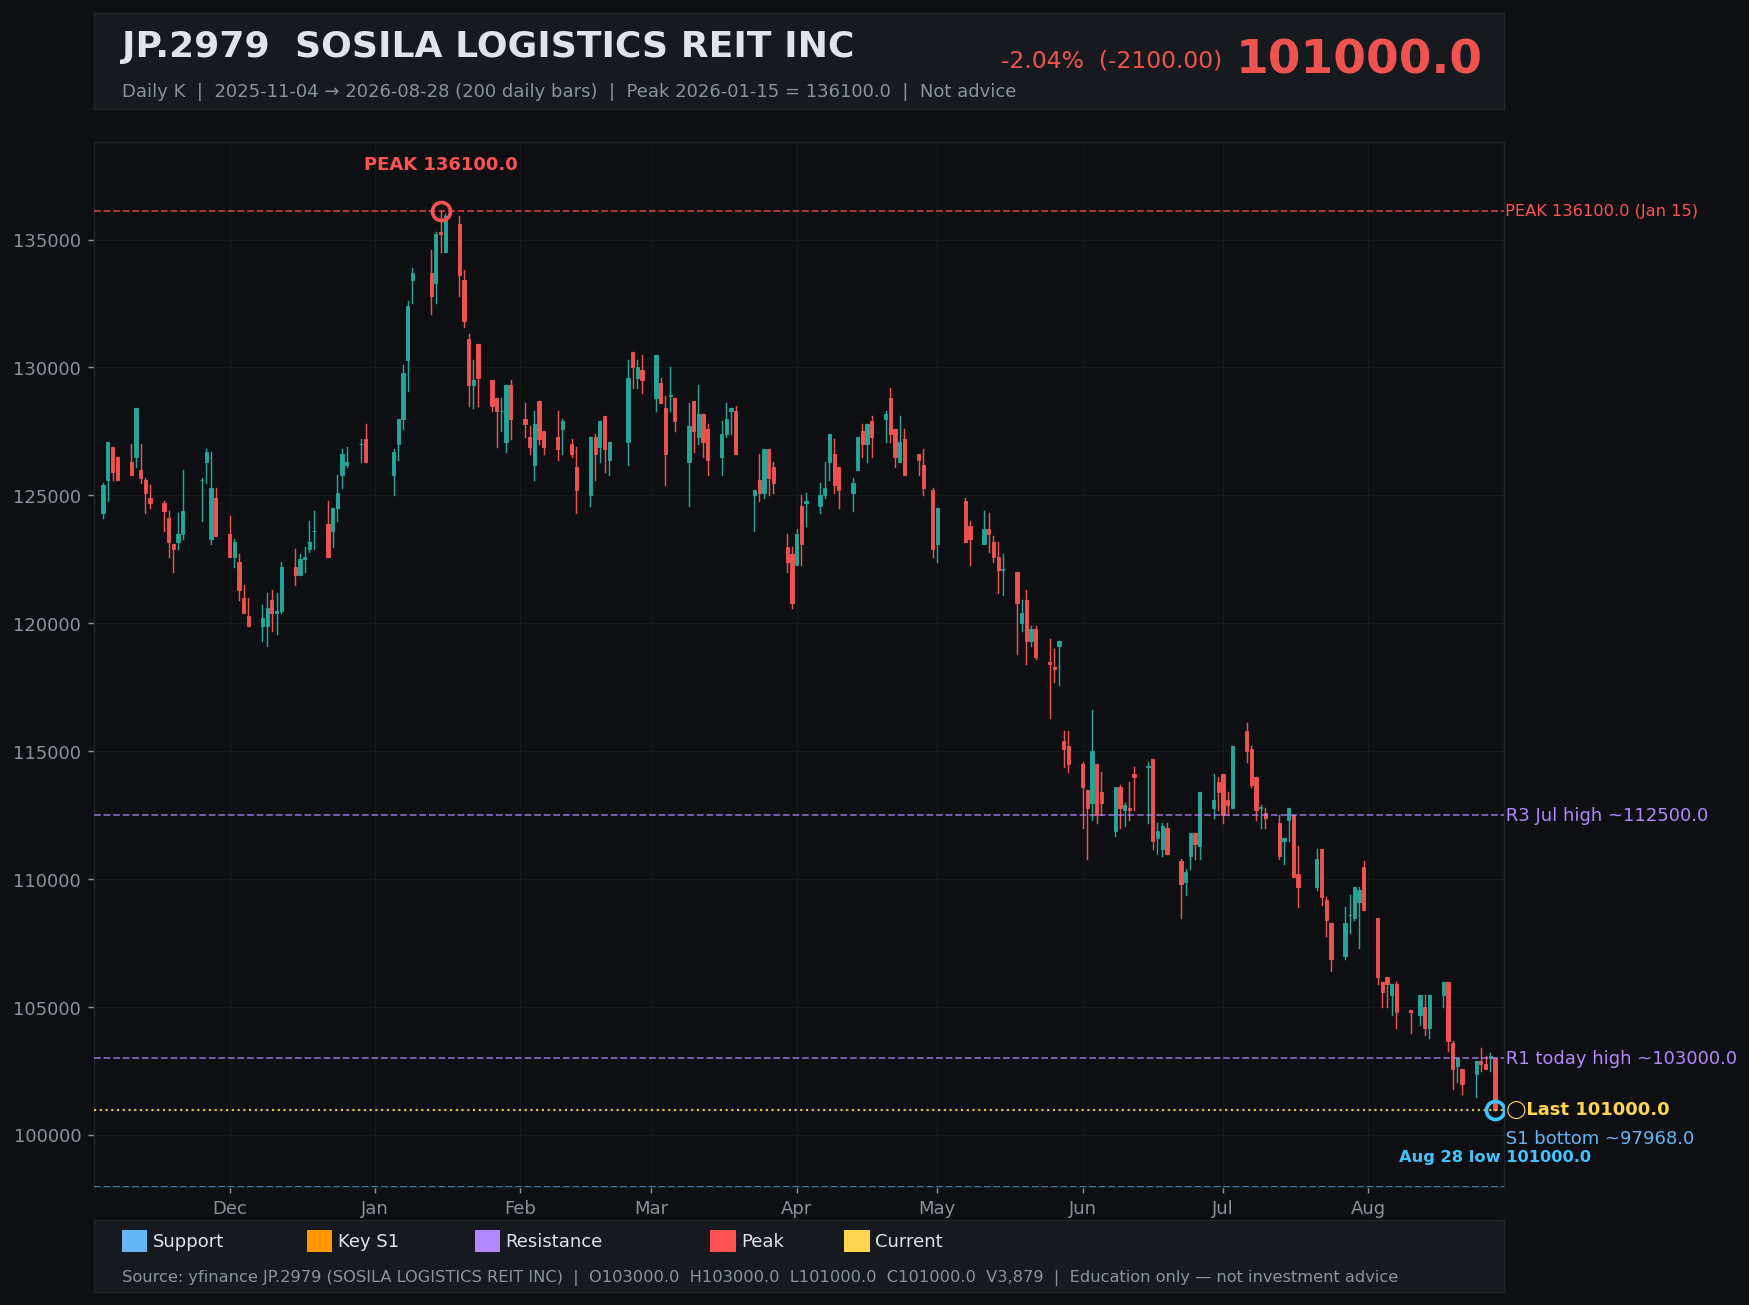This screenshot has height=1305, width=1749.
Task: Click the large header price '101000.0'
Action: pyautogui.click(x=1359, y=57)
